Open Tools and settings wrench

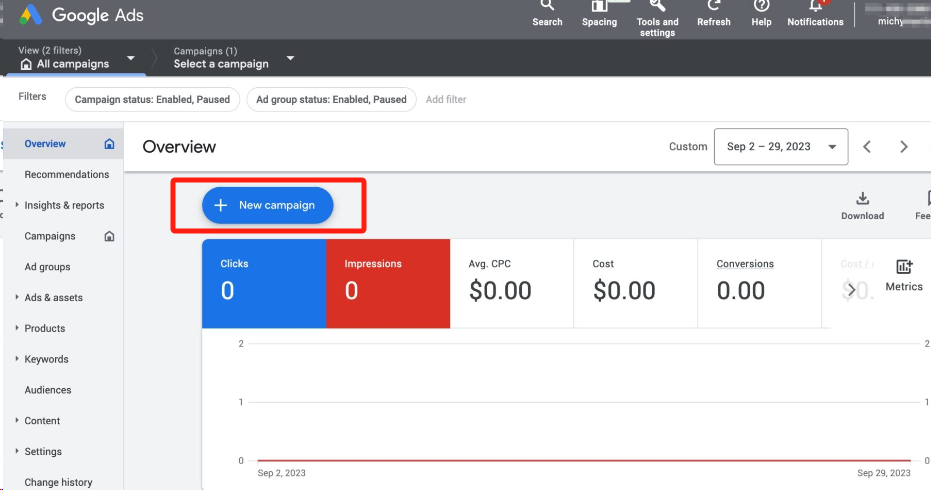(657, 5)
